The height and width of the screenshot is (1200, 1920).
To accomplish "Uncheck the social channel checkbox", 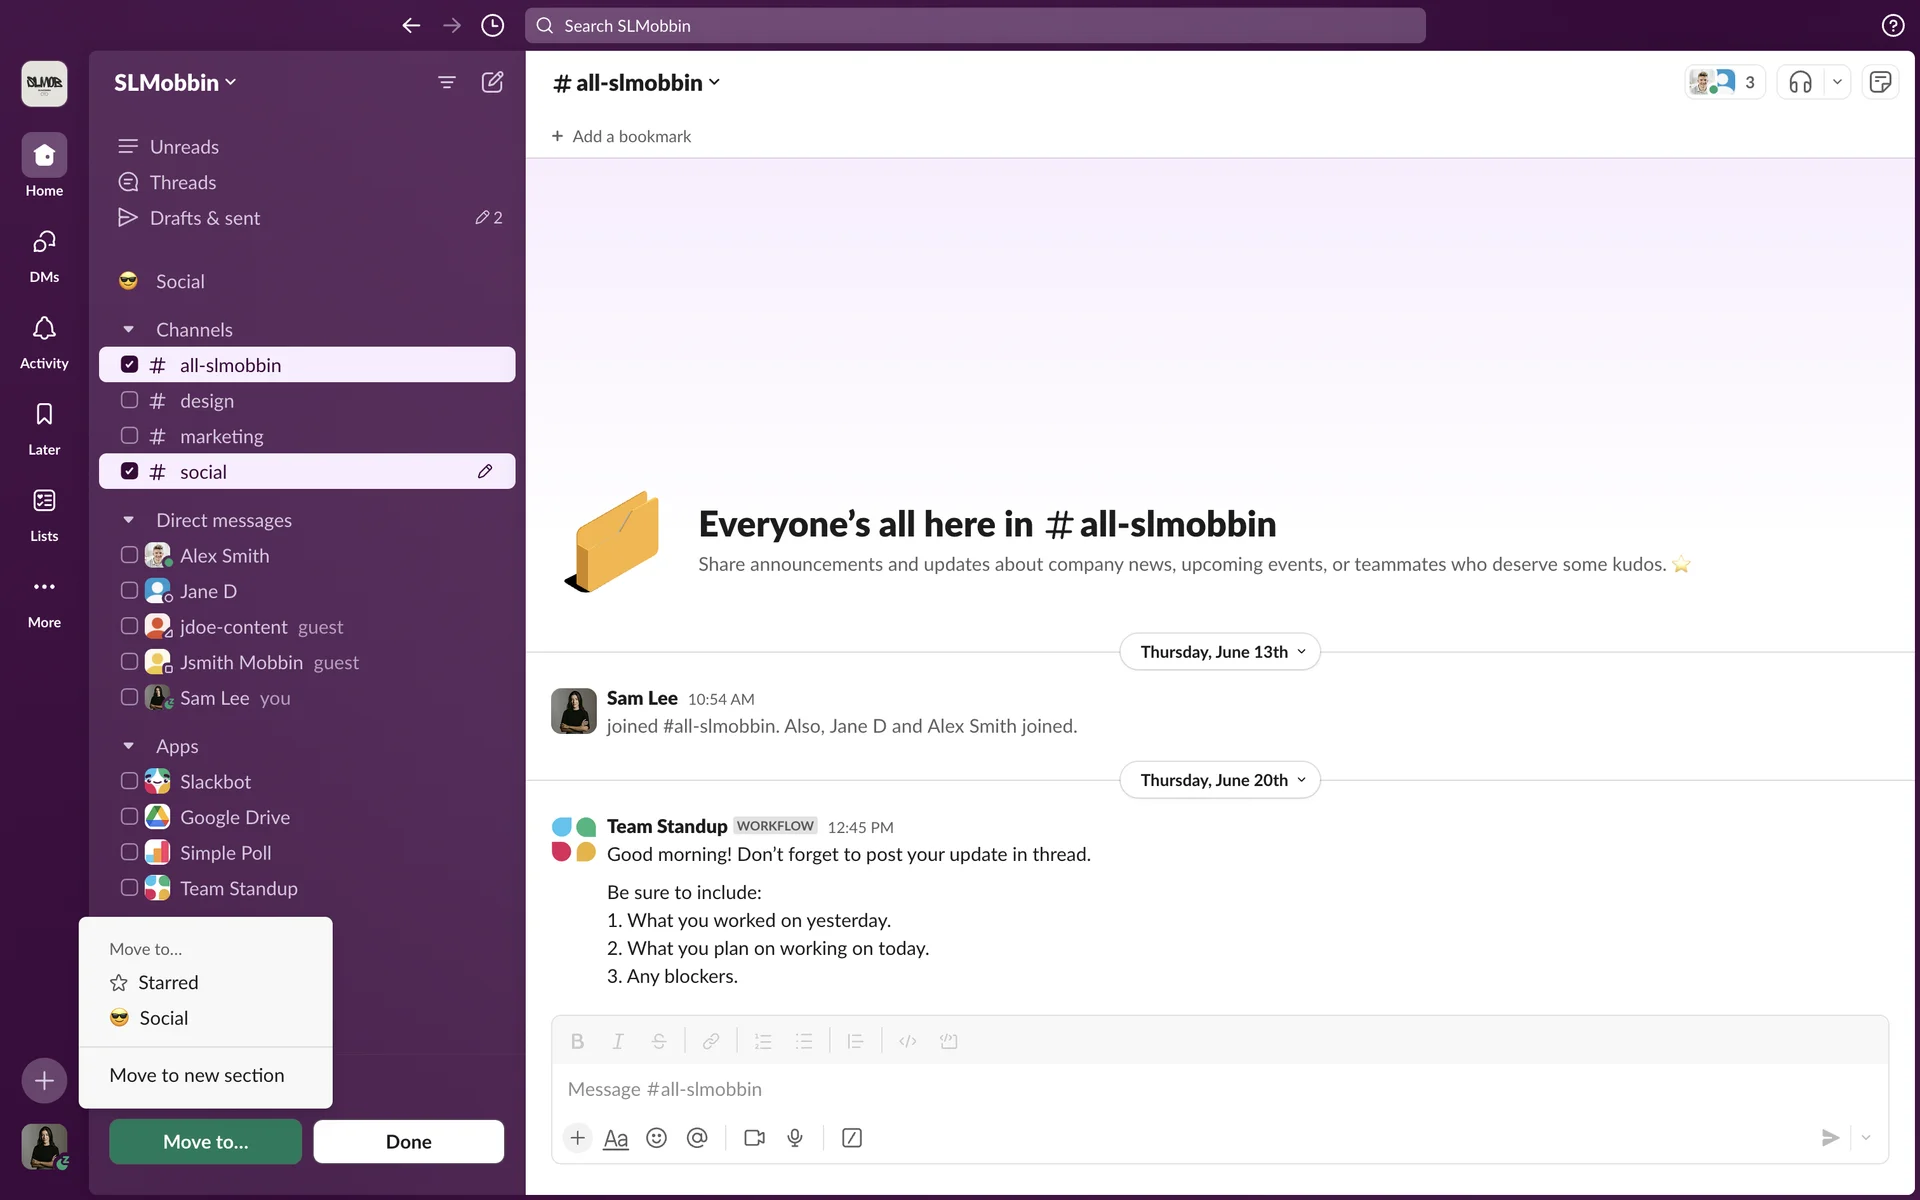I will tap(129, 471).
